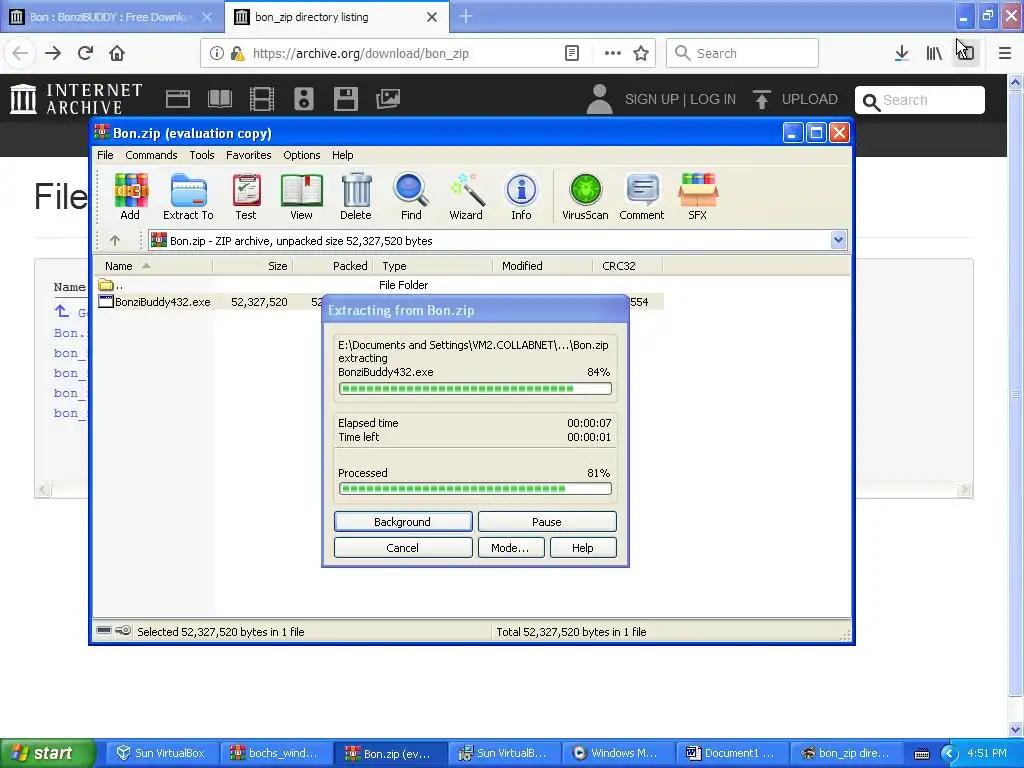
Task: Click the Delete trash can icon
Action: pyautogui.click(x=356, y=197)
